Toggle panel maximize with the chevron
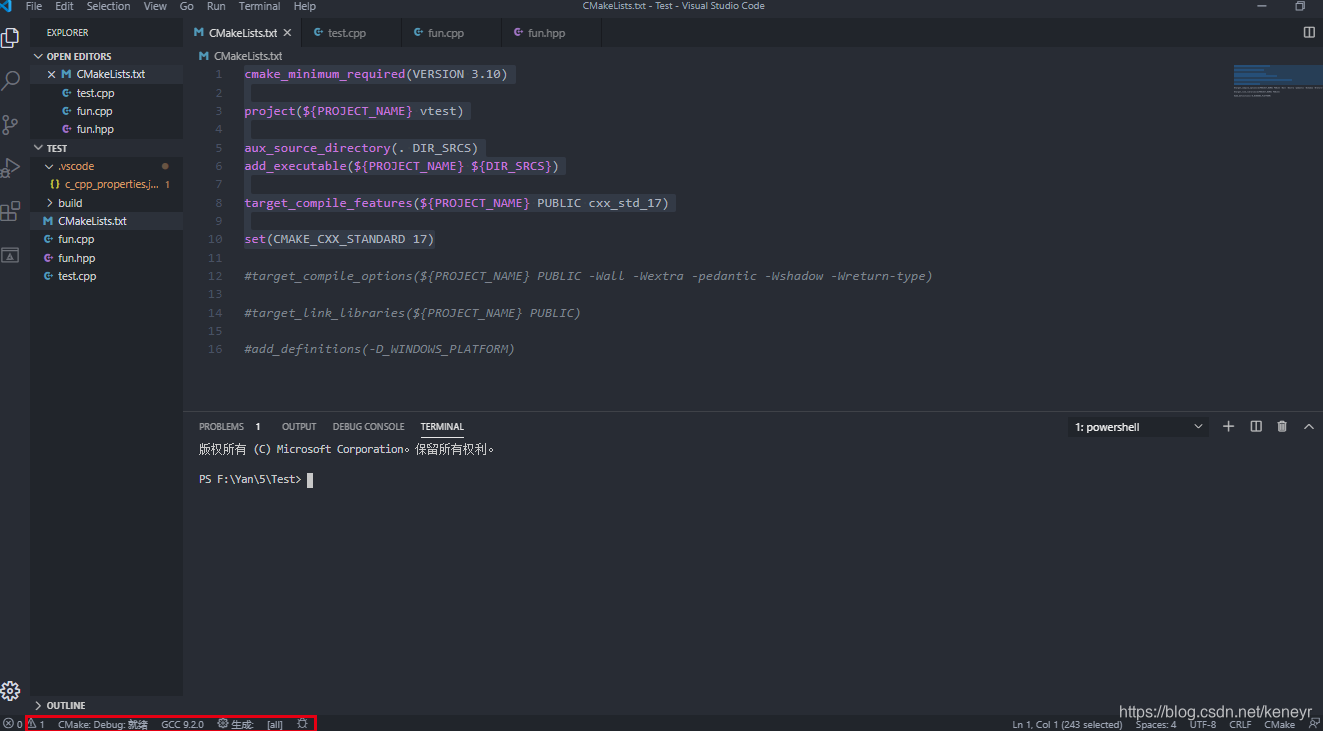Viewport: 1323px width, 731px height. click(1309, 426)
